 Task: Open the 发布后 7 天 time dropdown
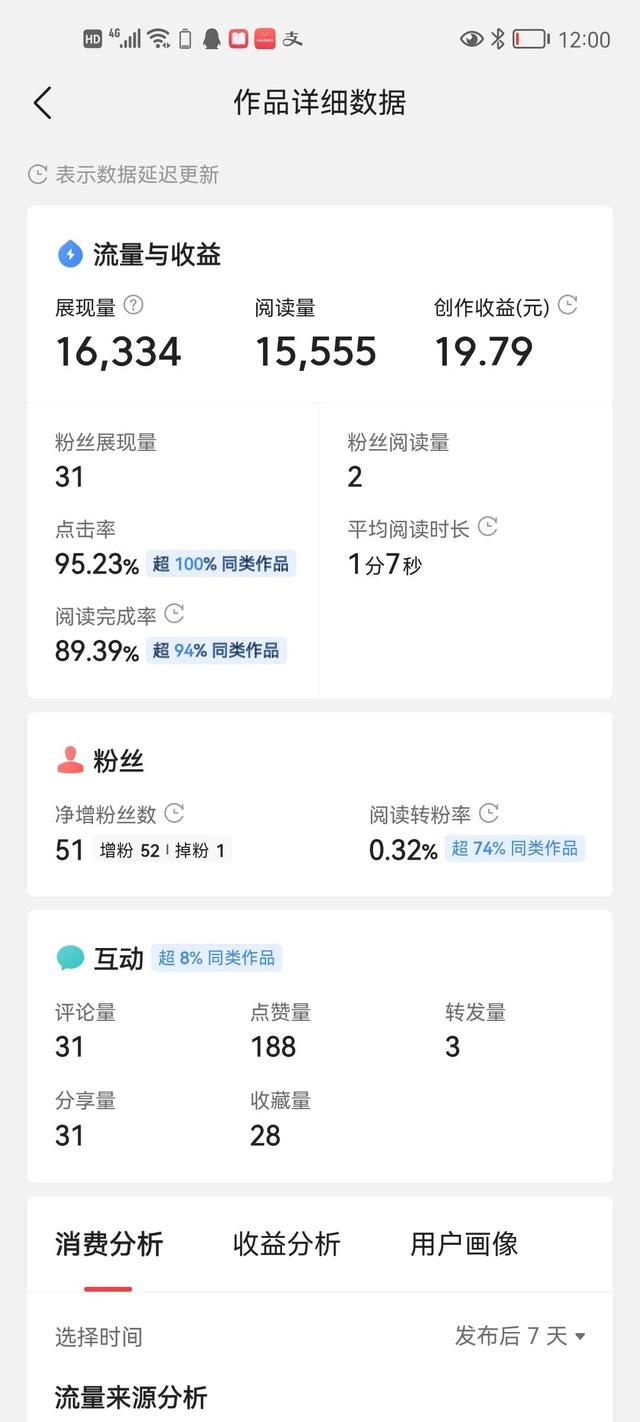click(520, 1336)
